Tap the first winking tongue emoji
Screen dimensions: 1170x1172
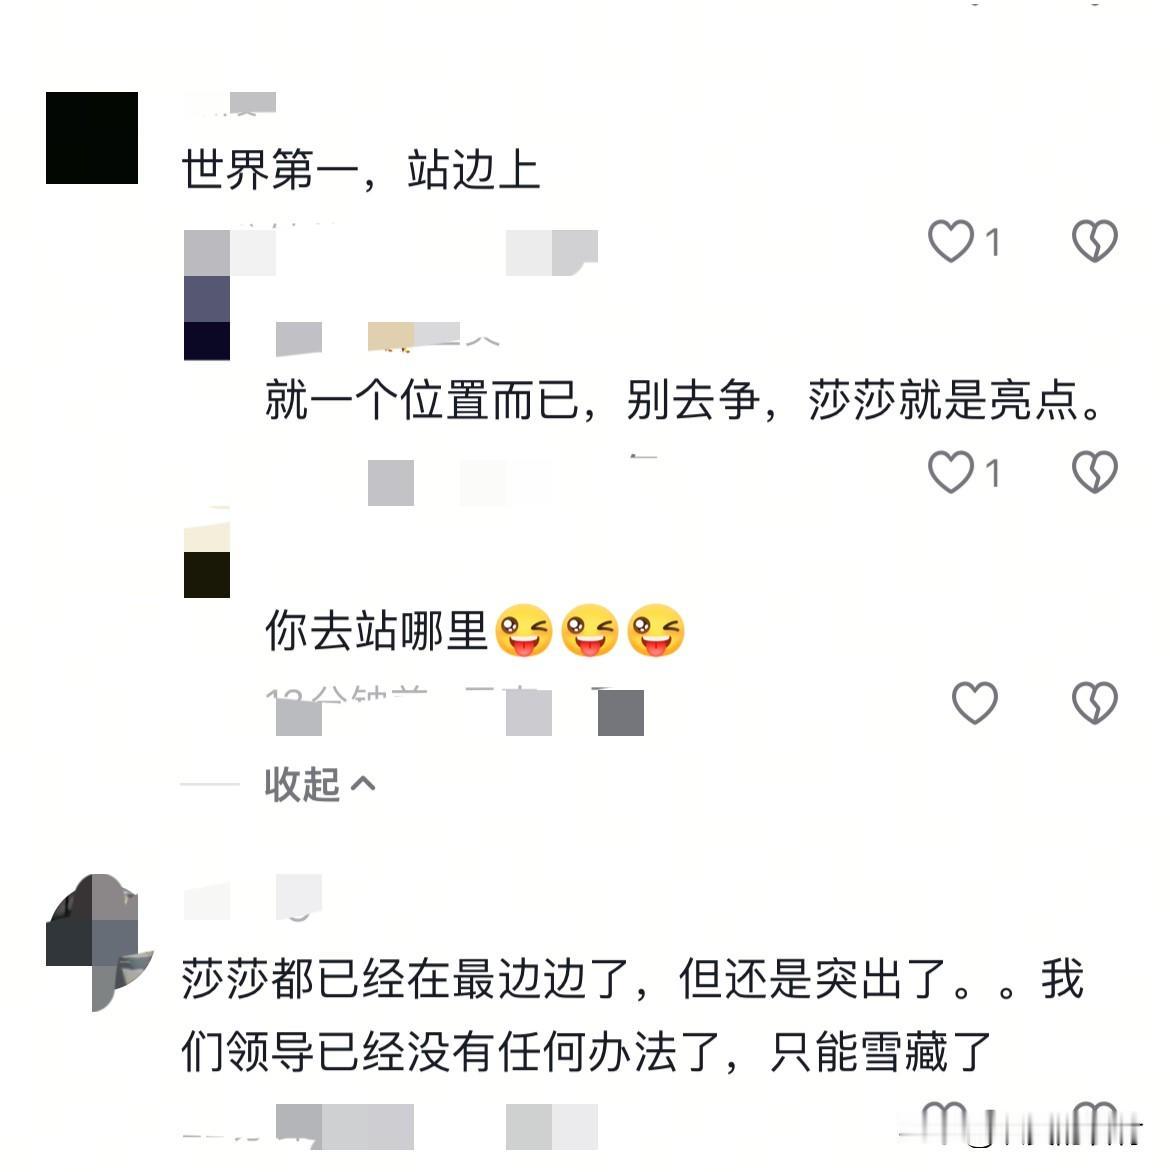(524, 630)
